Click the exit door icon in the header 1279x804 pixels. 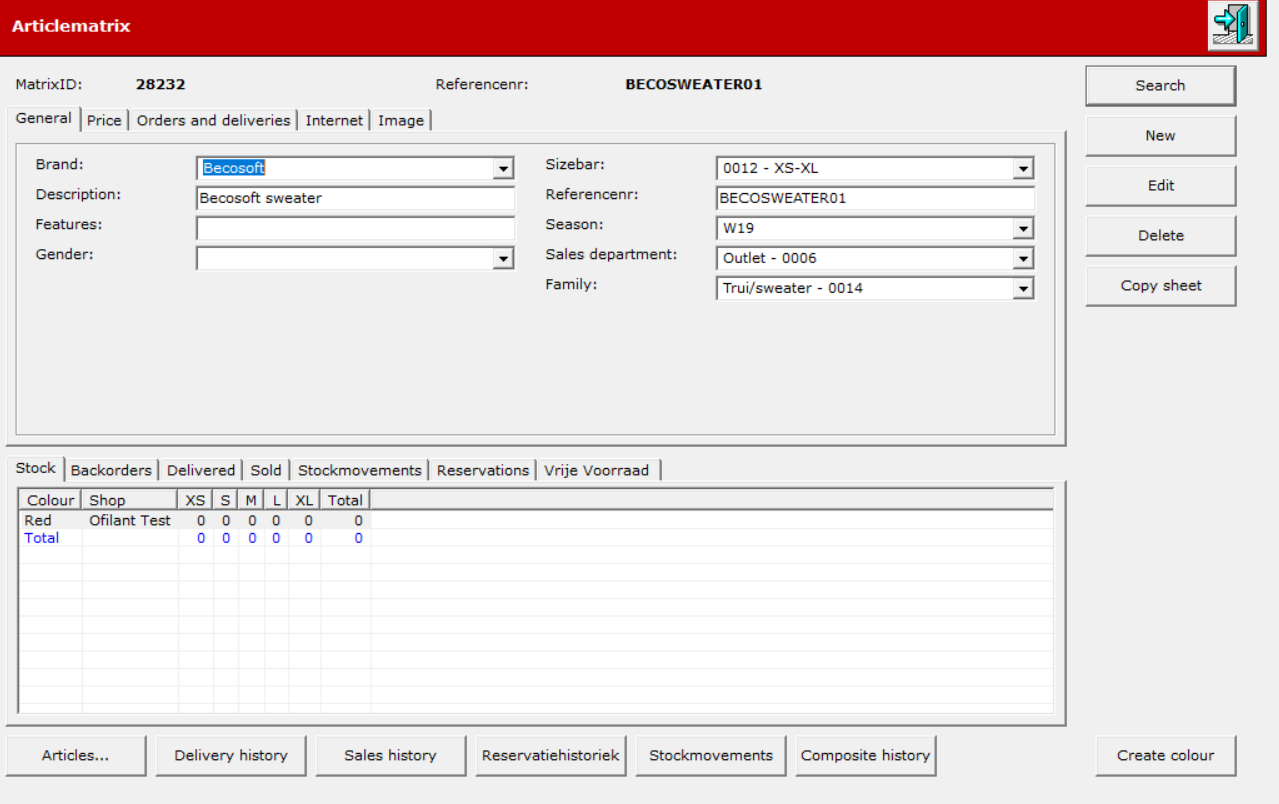(x=1232, y=26)
